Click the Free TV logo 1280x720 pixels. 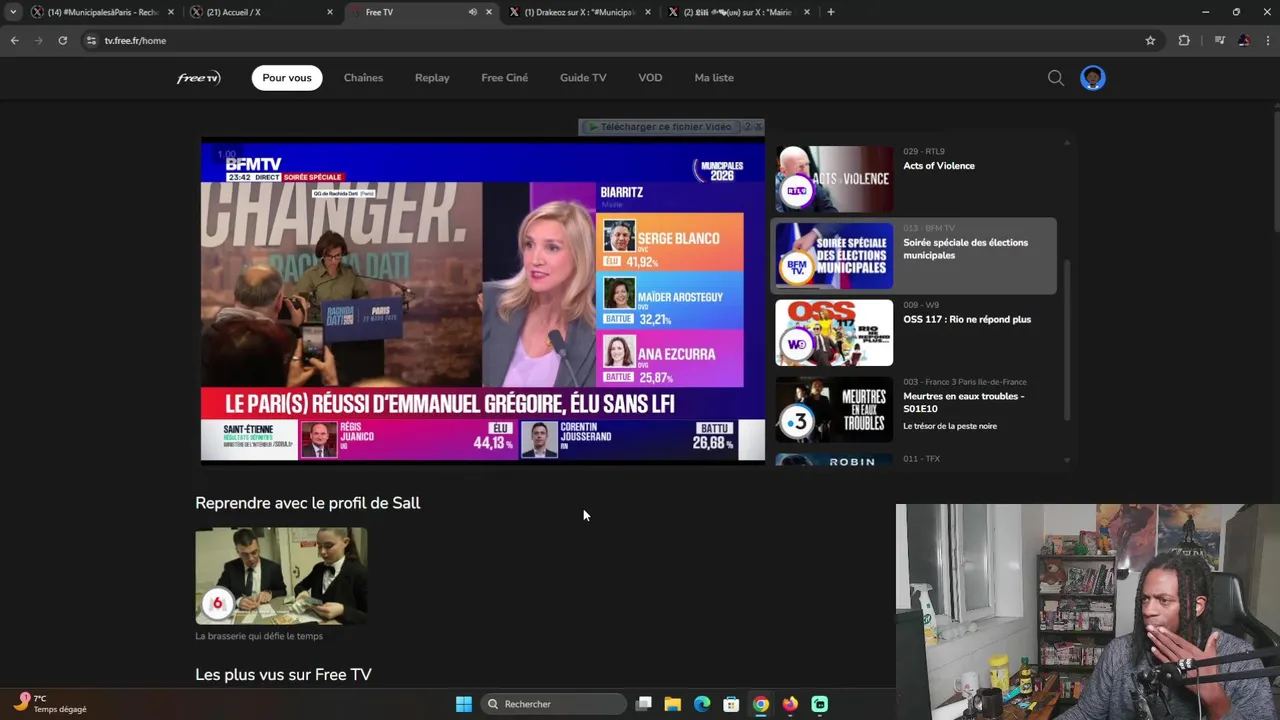coord(198,78)
